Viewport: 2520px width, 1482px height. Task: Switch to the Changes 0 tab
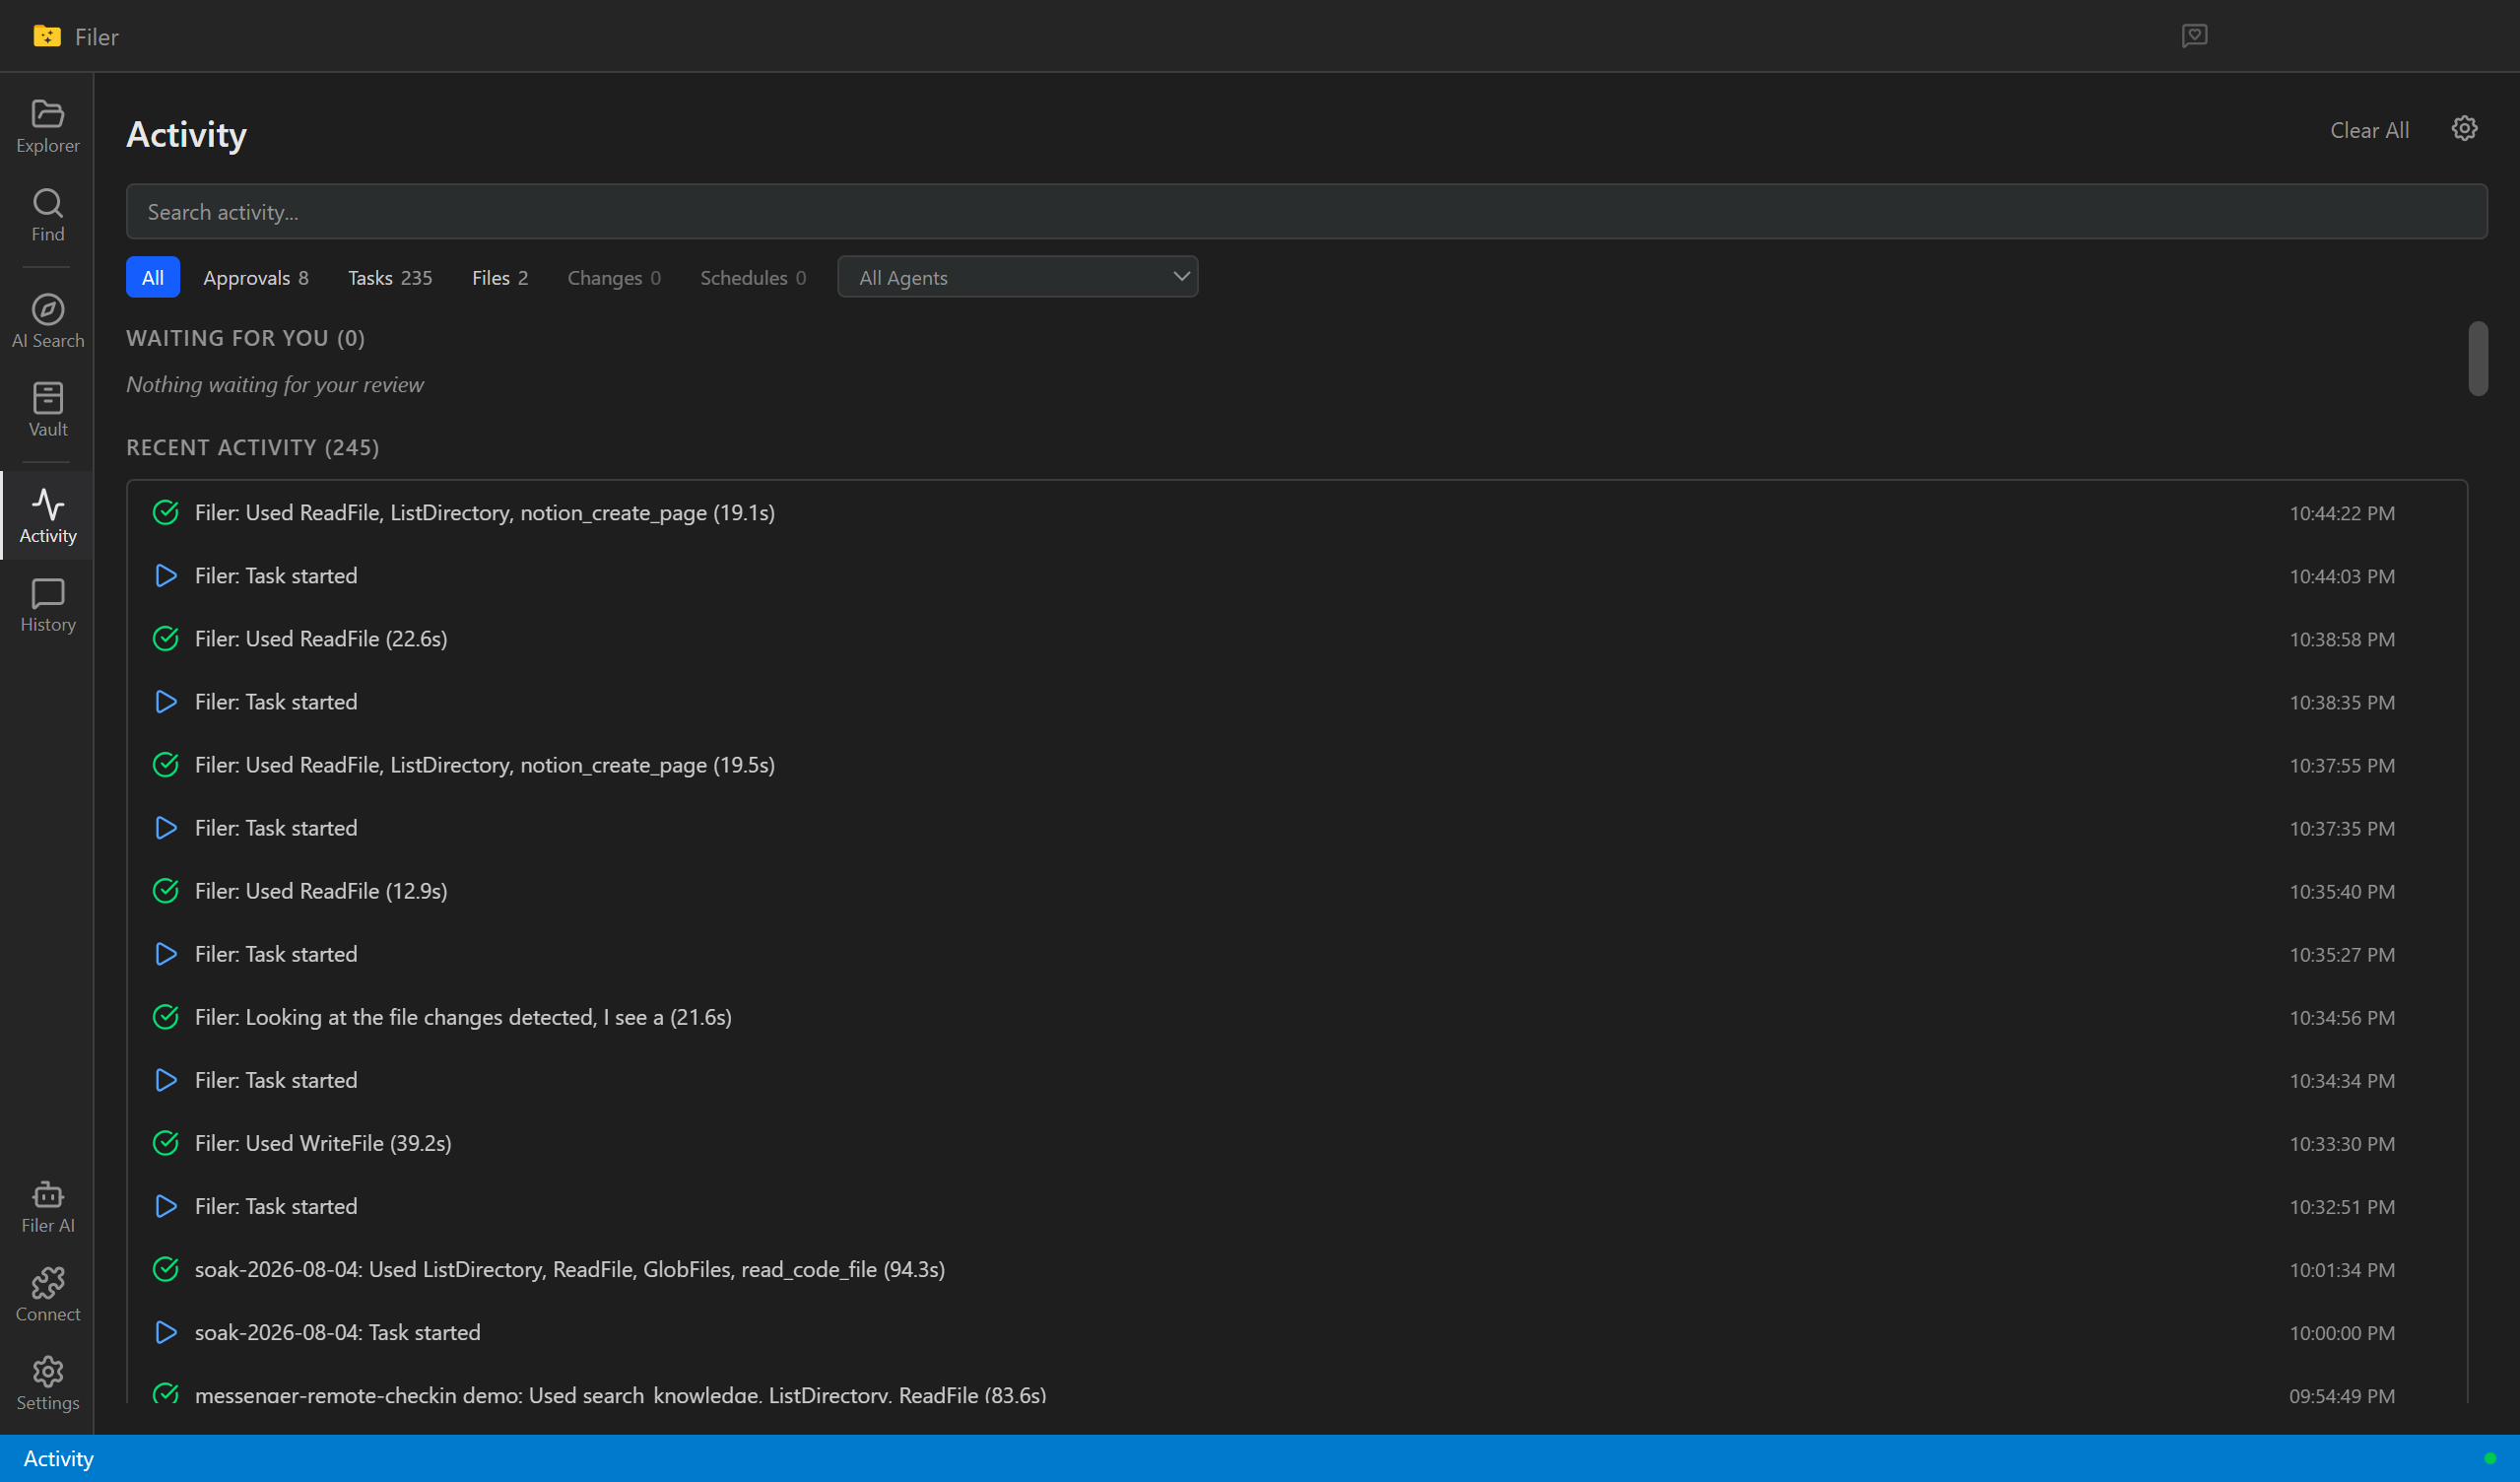614,277
